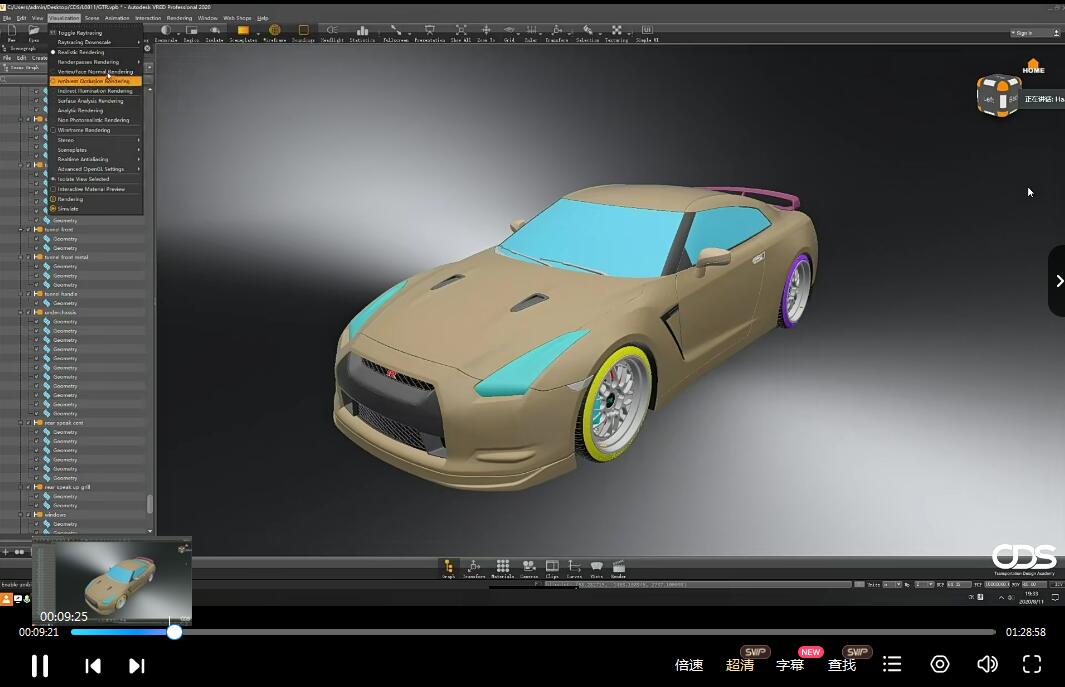Image resolution: width=1065 pixels, height=687 pixels.
Task: Enable the Wireframe Rendering checkbox
Action: 53,130
